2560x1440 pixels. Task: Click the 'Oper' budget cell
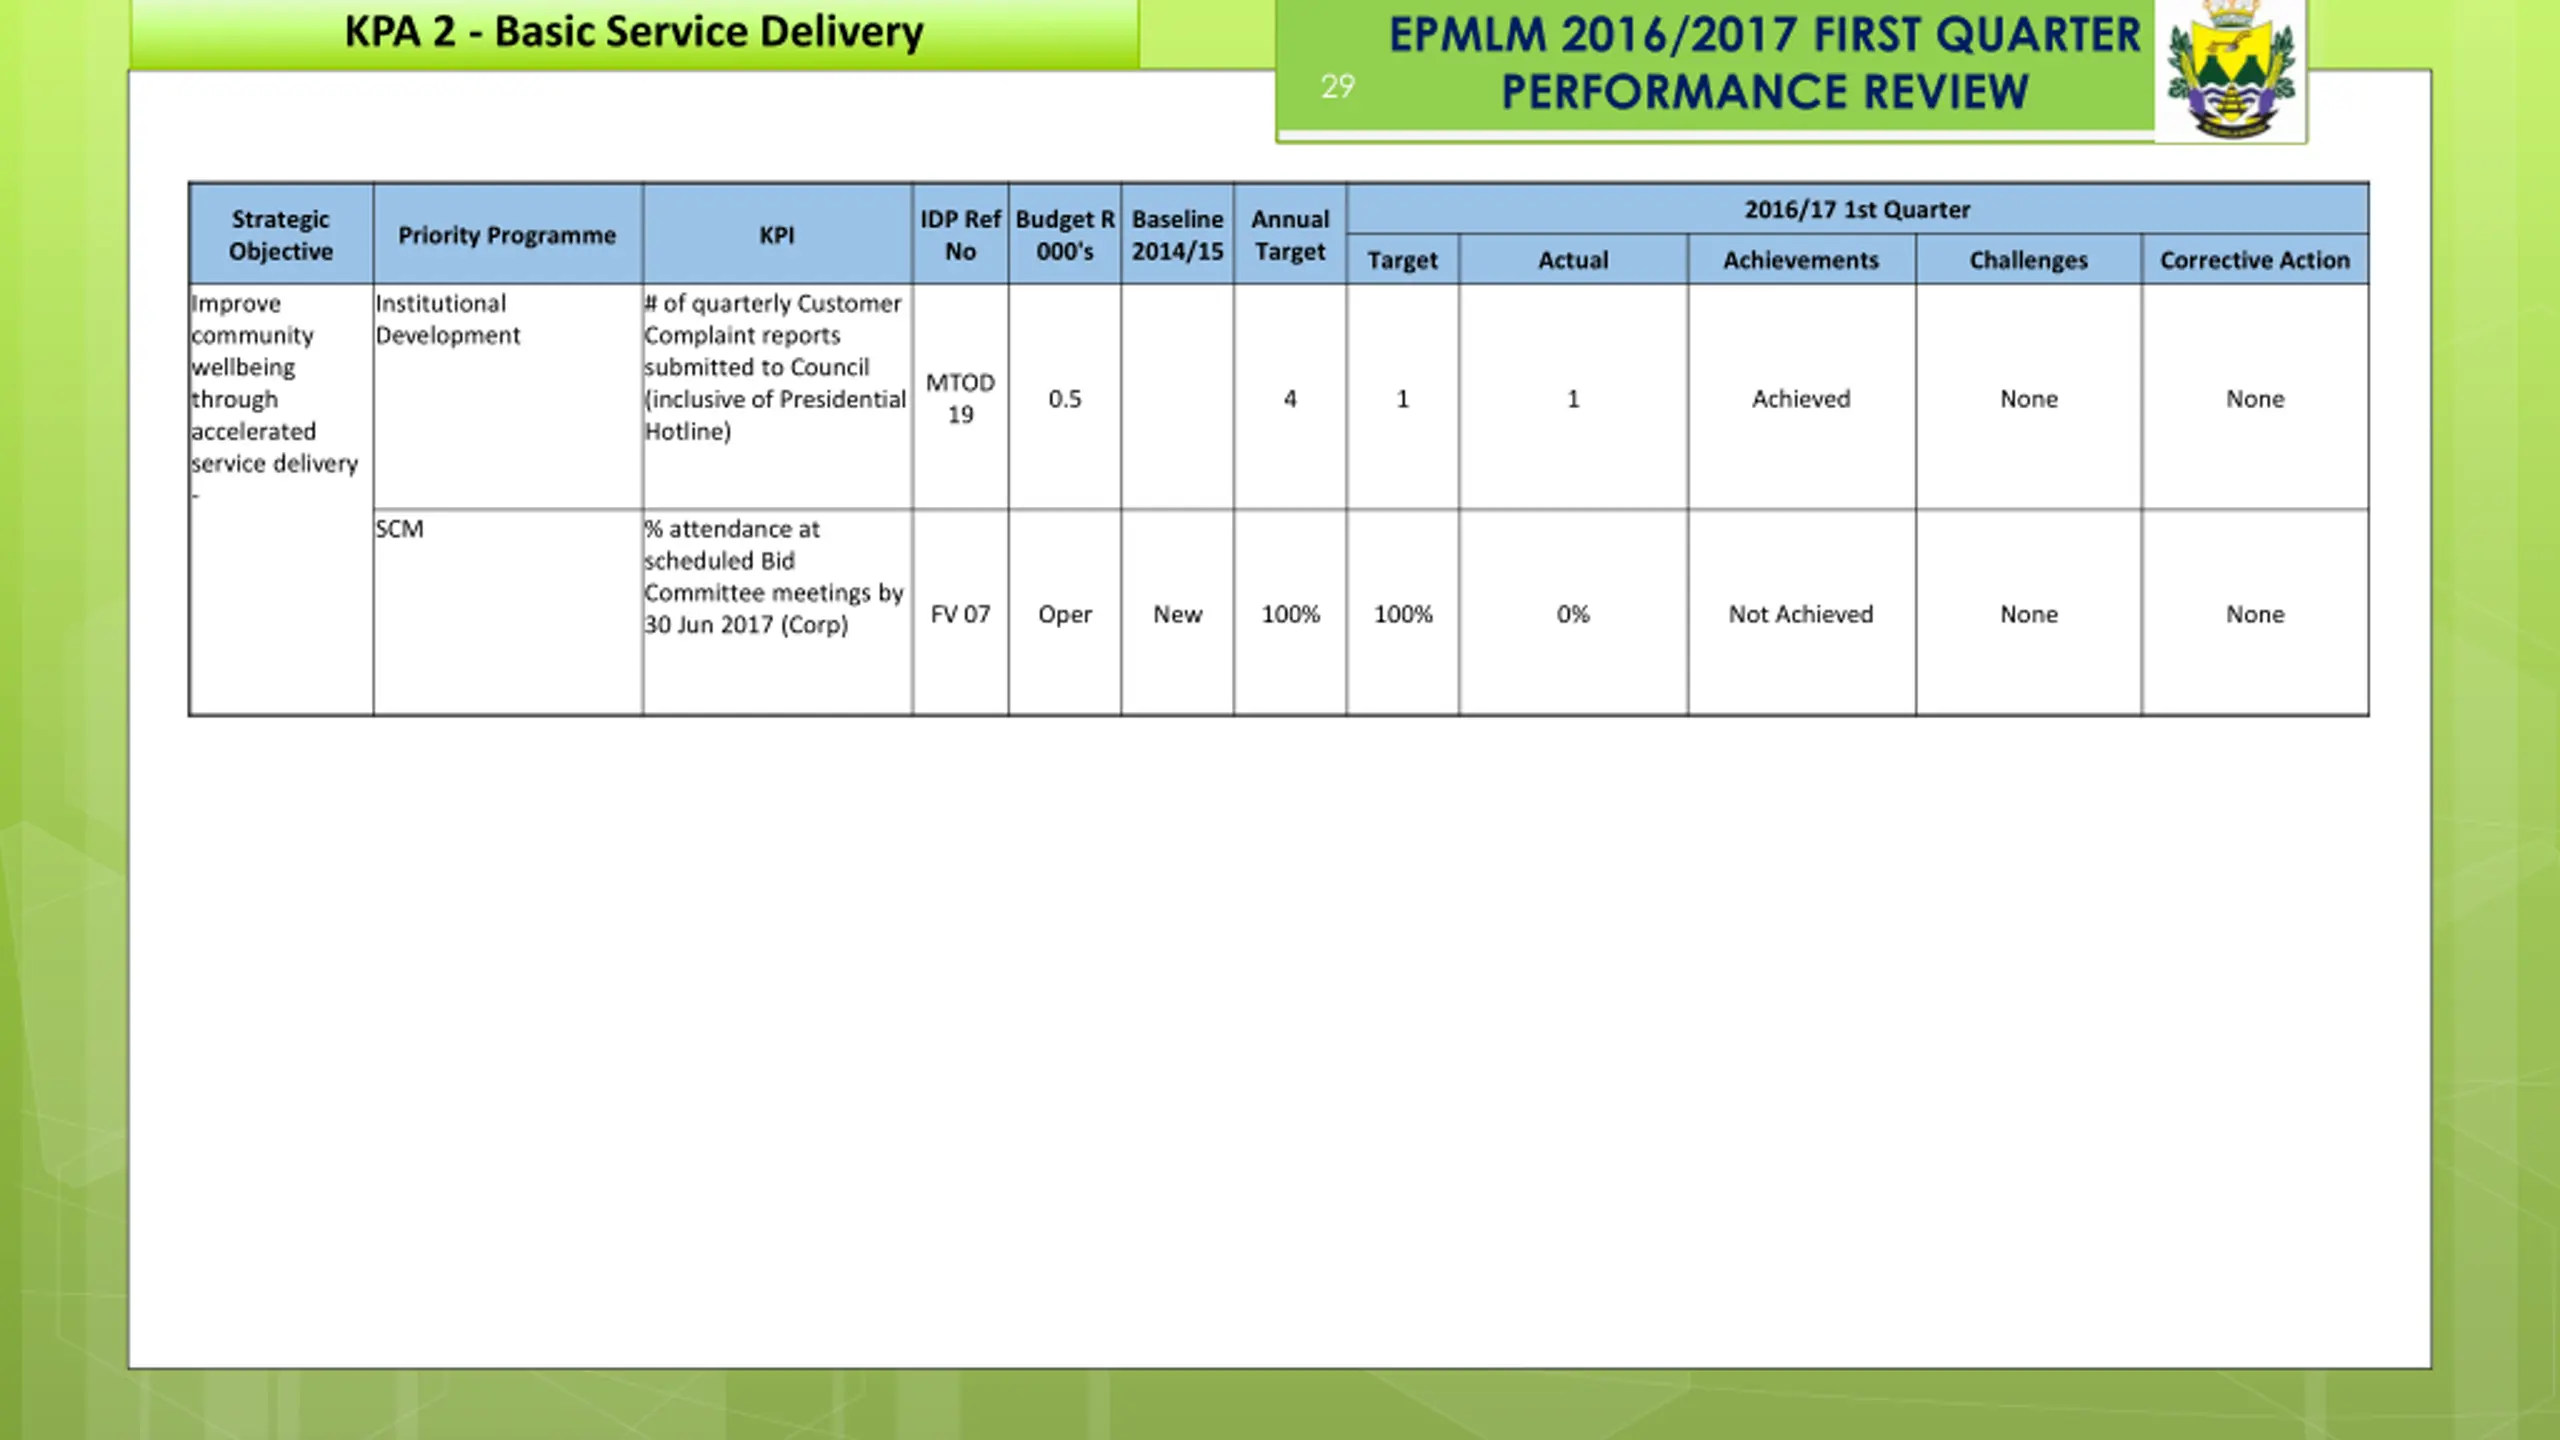click(x=1065, y=614)
